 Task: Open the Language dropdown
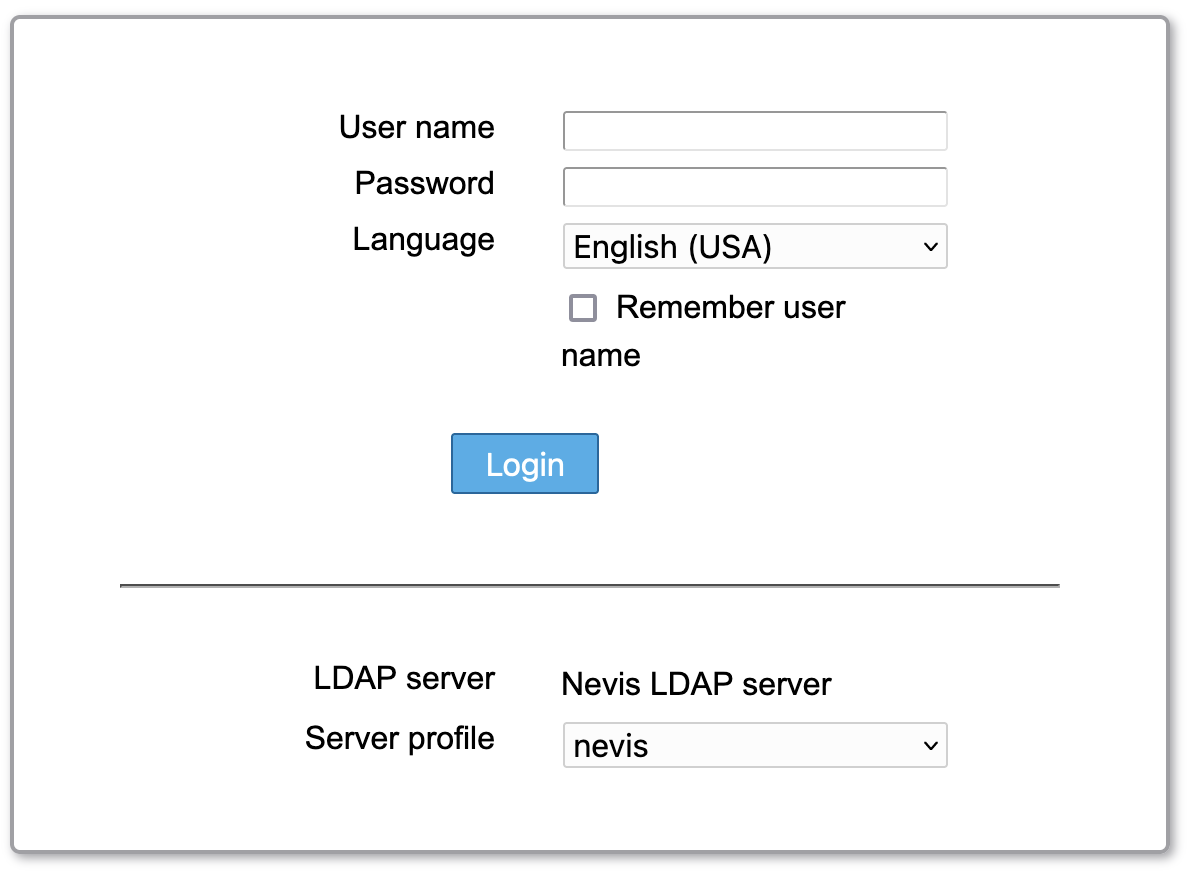pos(754,247)
